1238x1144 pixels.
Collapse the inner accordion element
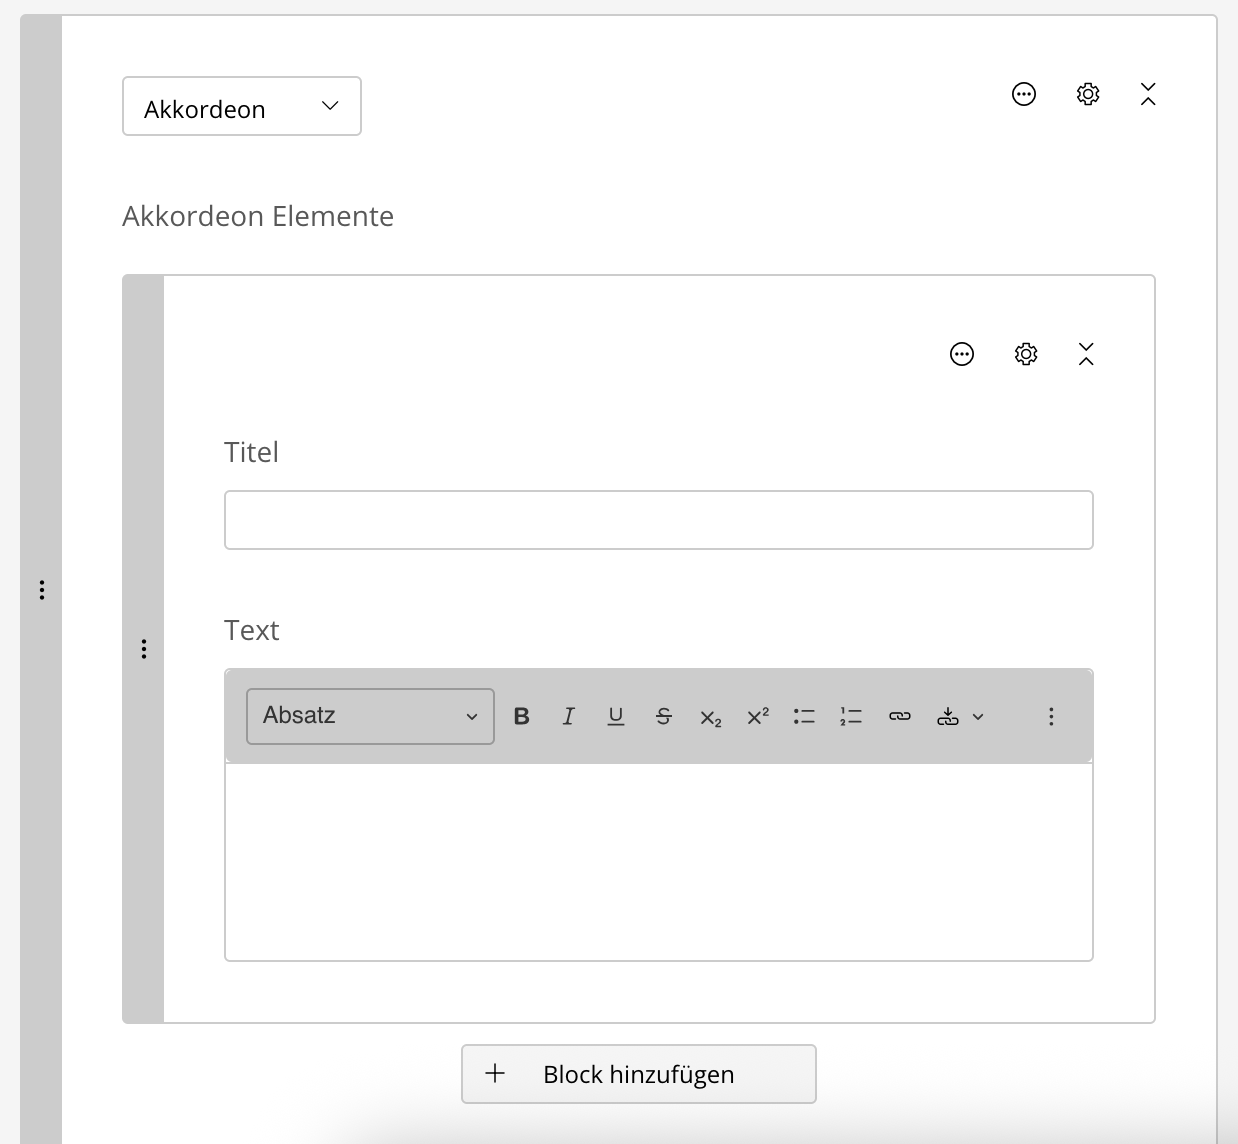[x=1086, y=354]
